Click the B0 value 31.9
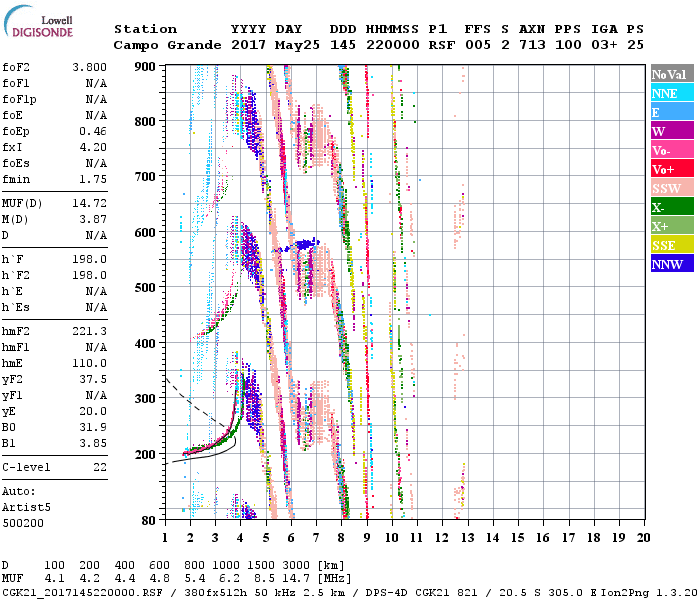 93,428
